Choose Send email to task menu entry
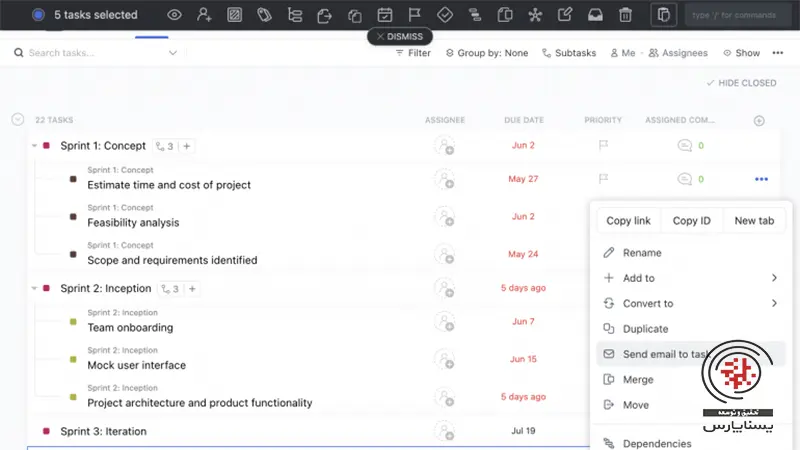 coord(665,354)
